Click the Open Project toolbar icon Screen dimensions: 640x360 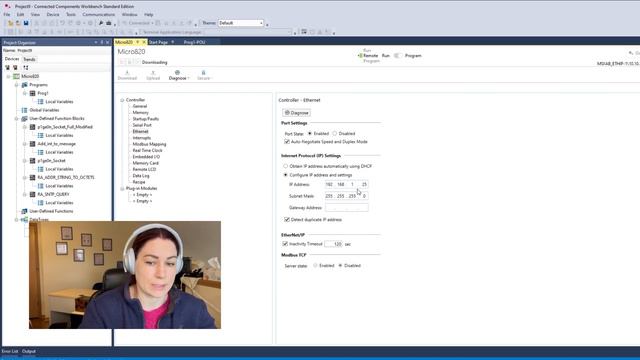[x=18, y=23]
